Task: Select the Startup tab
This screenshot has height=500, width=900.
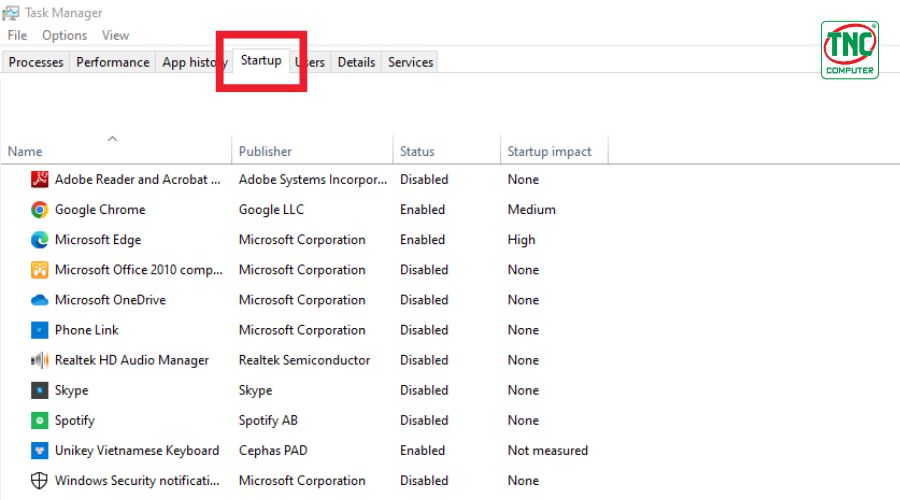Action: [261, 60]
